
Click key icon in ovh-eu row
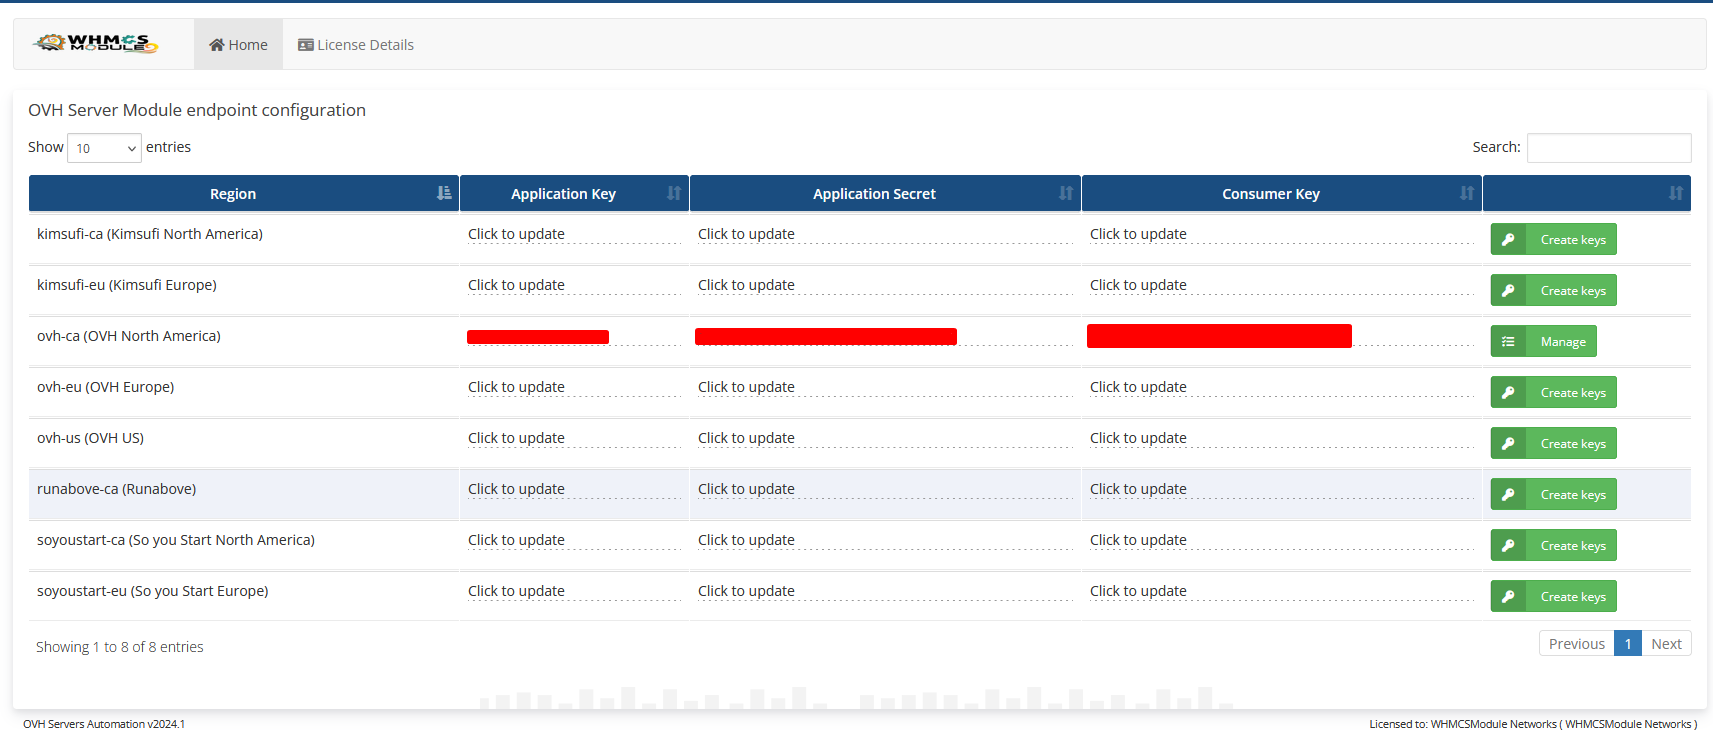1508,392
